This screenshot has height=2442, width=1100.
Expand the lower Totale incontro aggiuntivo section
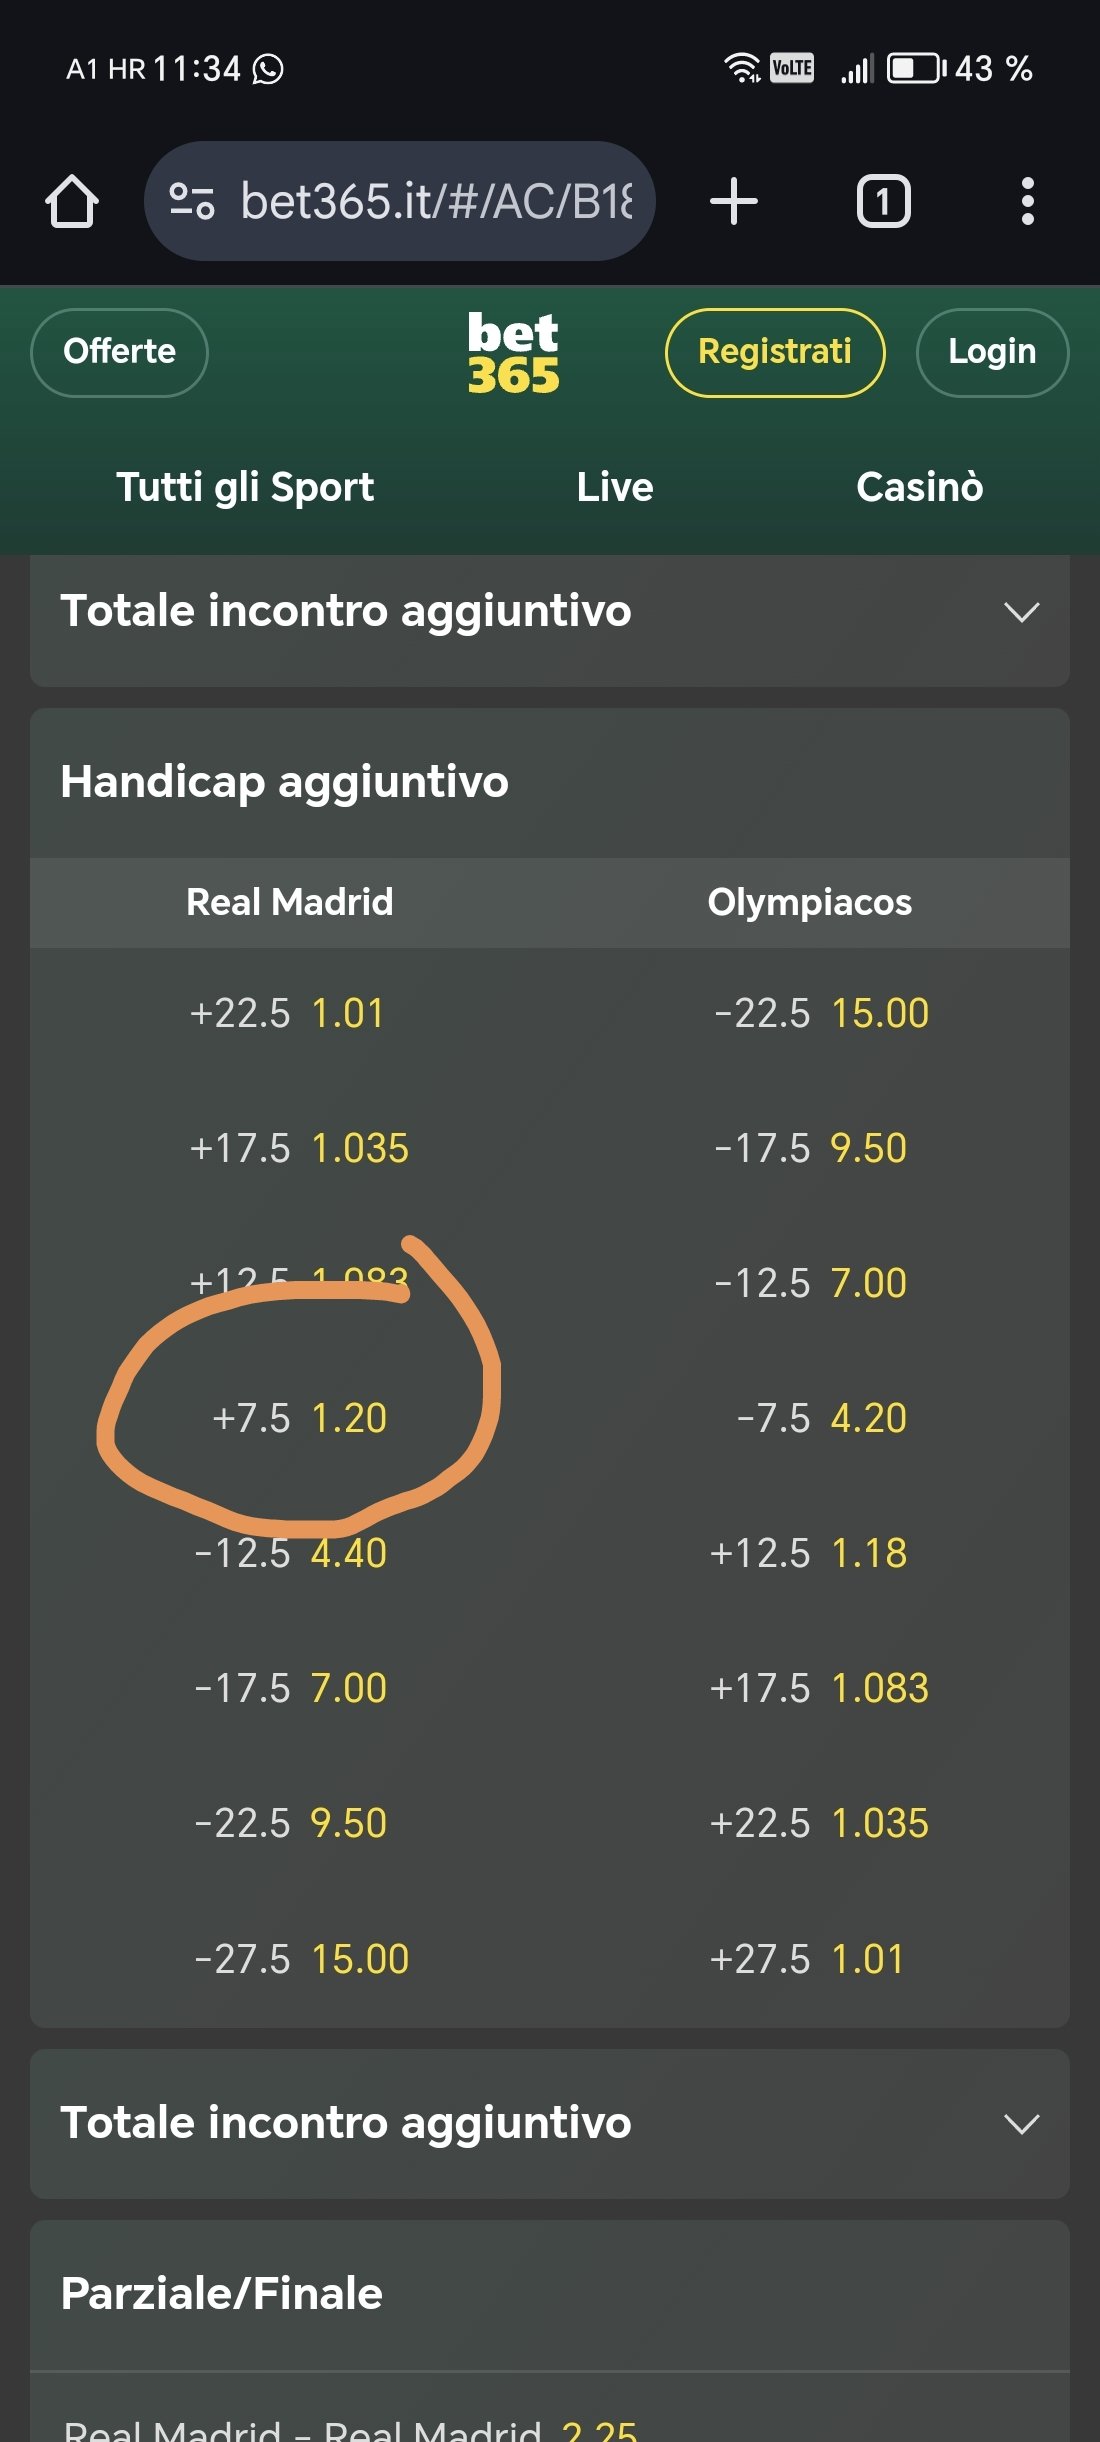(550, 2123)
